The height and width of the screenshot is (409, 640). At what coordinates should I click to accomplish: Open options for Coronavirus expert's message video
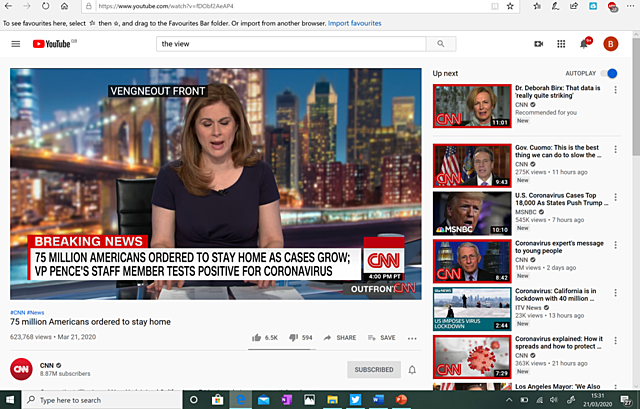coord(616,245)
